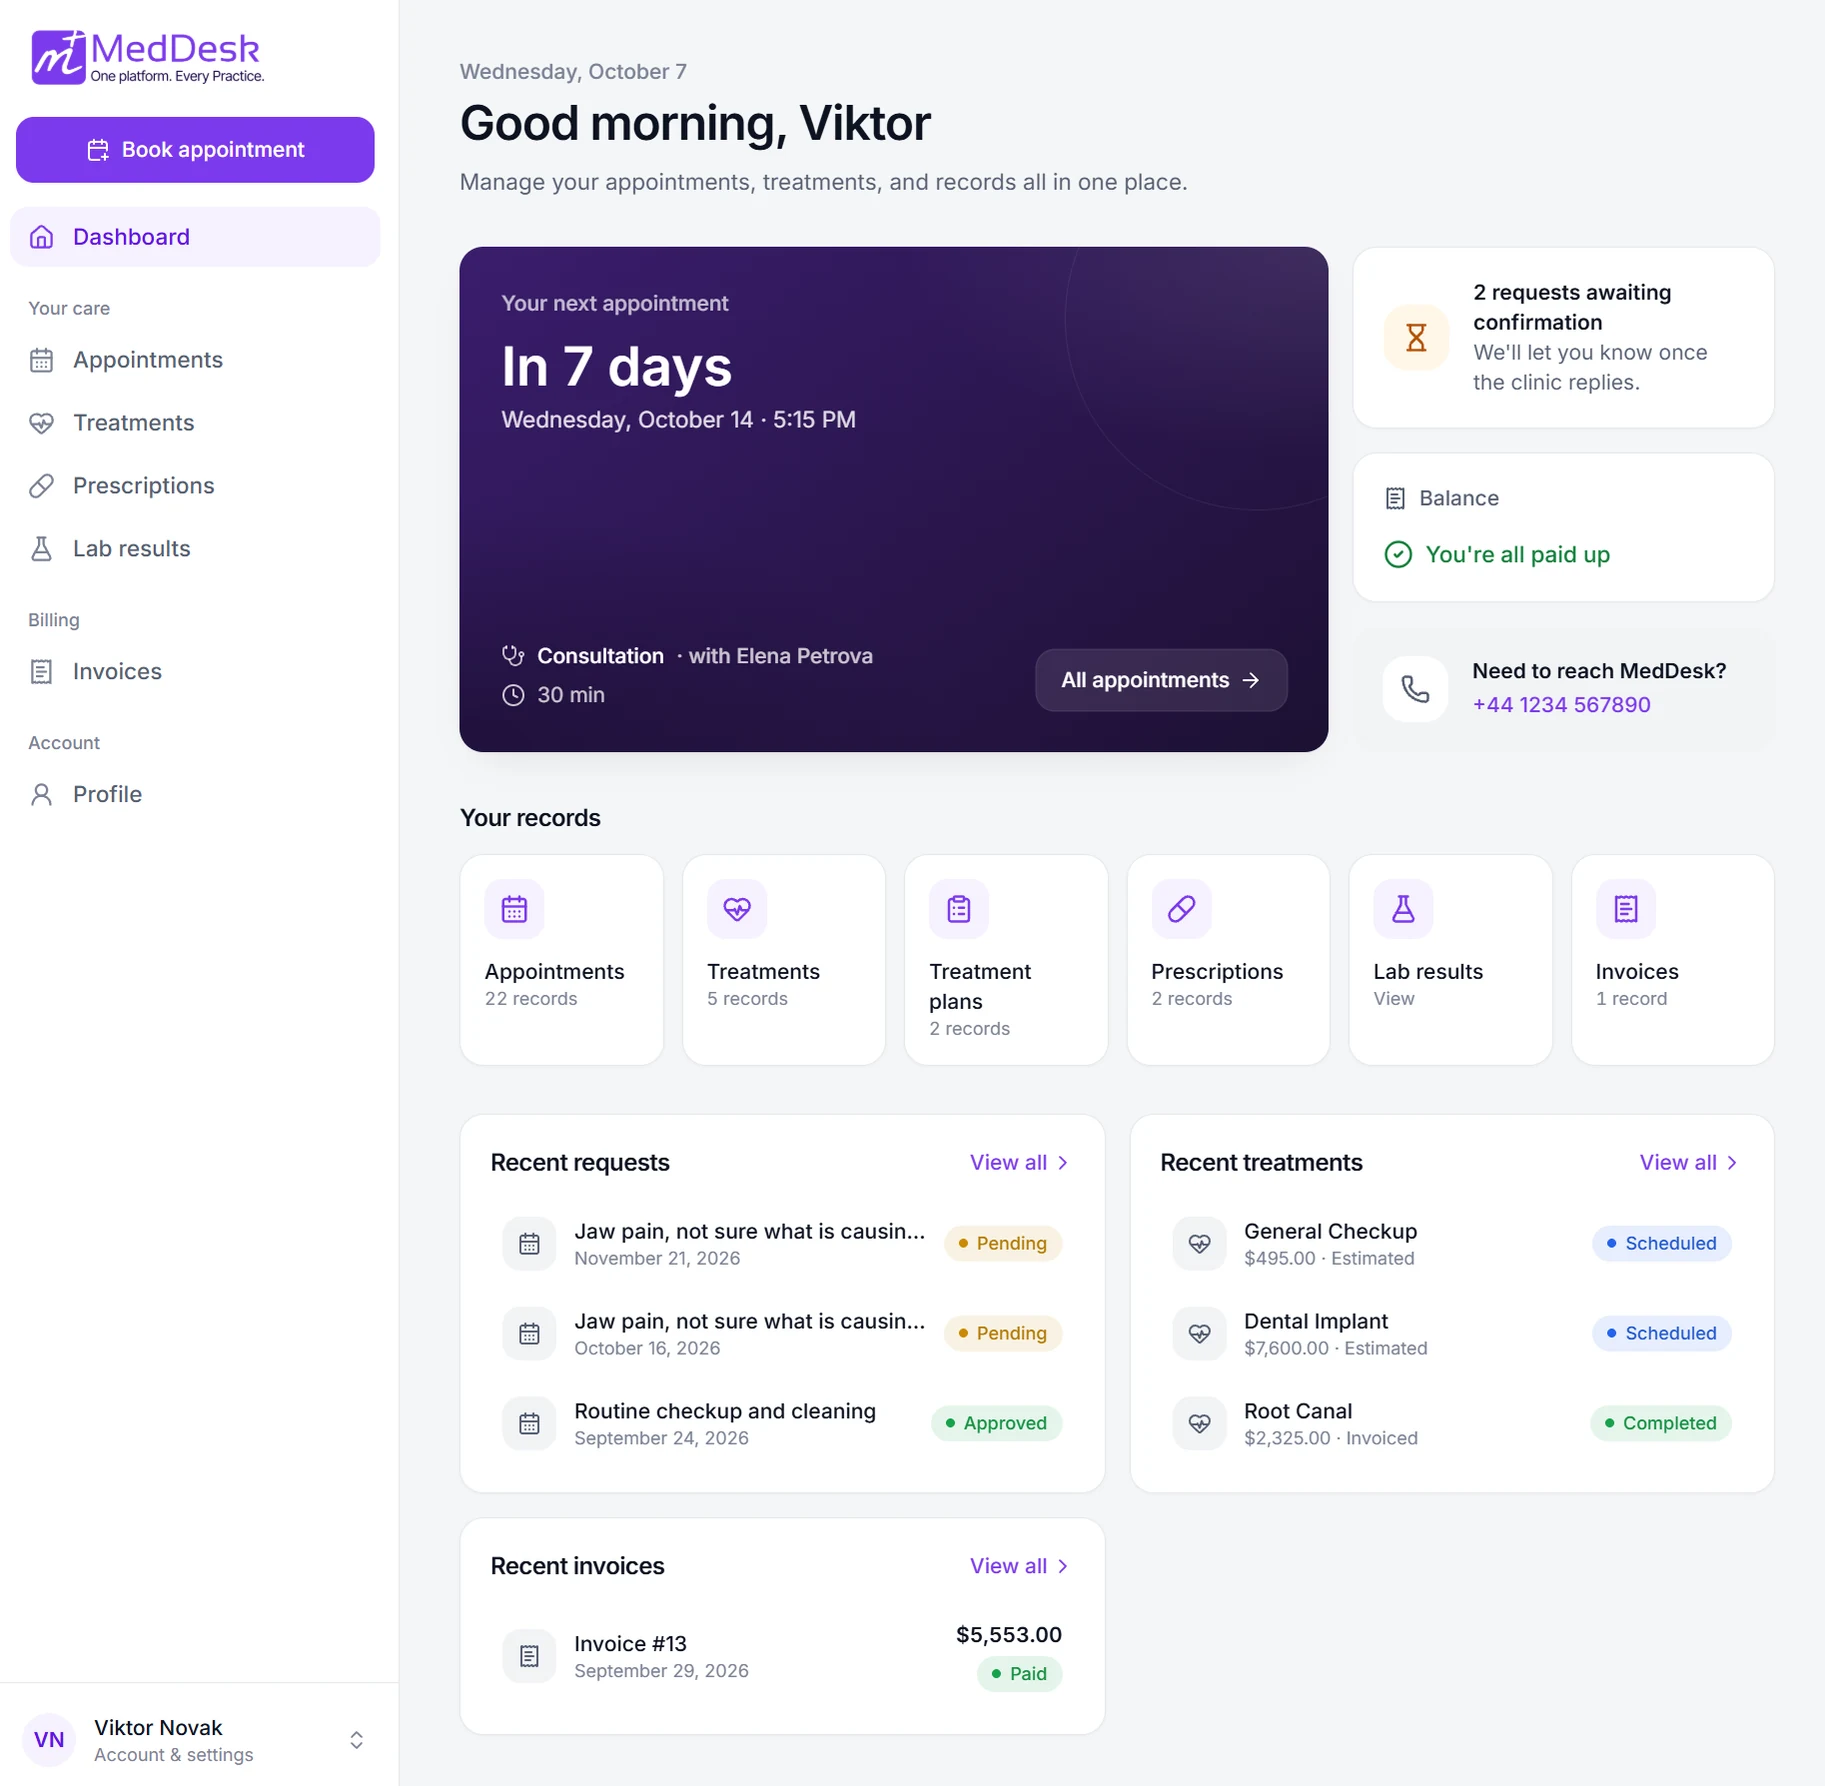Screen dimensions: 1825x1786
Task: Select the Invoices document icon in the sidebar
Action: (41, 672)
